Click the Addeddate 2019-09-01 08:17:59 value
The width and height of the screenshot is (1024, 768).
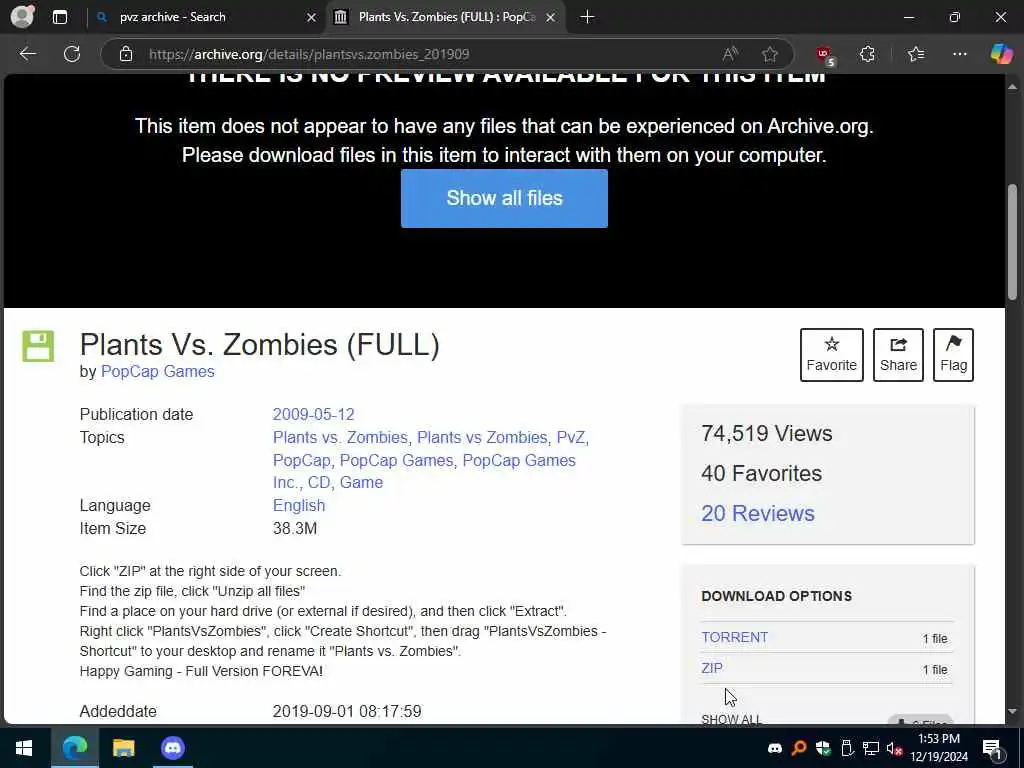[x=347, y=711]
